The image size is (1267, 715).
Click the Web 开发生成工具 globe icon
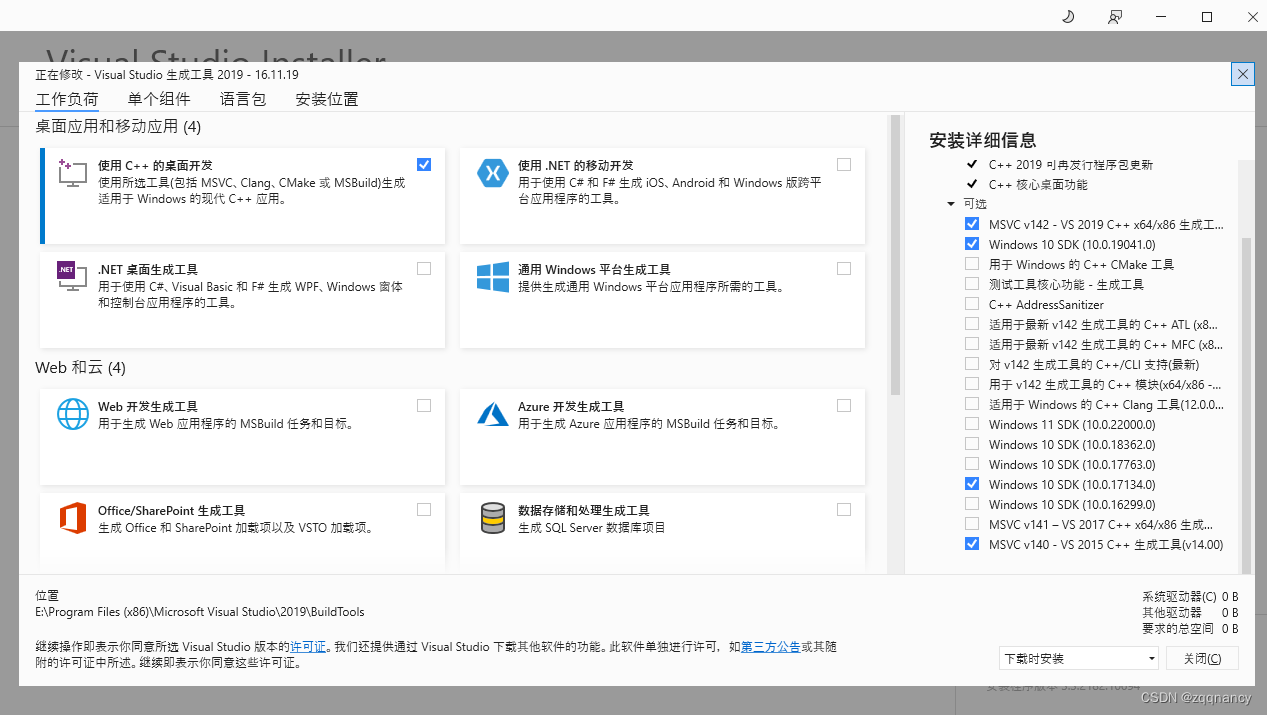tap(72, 414)
